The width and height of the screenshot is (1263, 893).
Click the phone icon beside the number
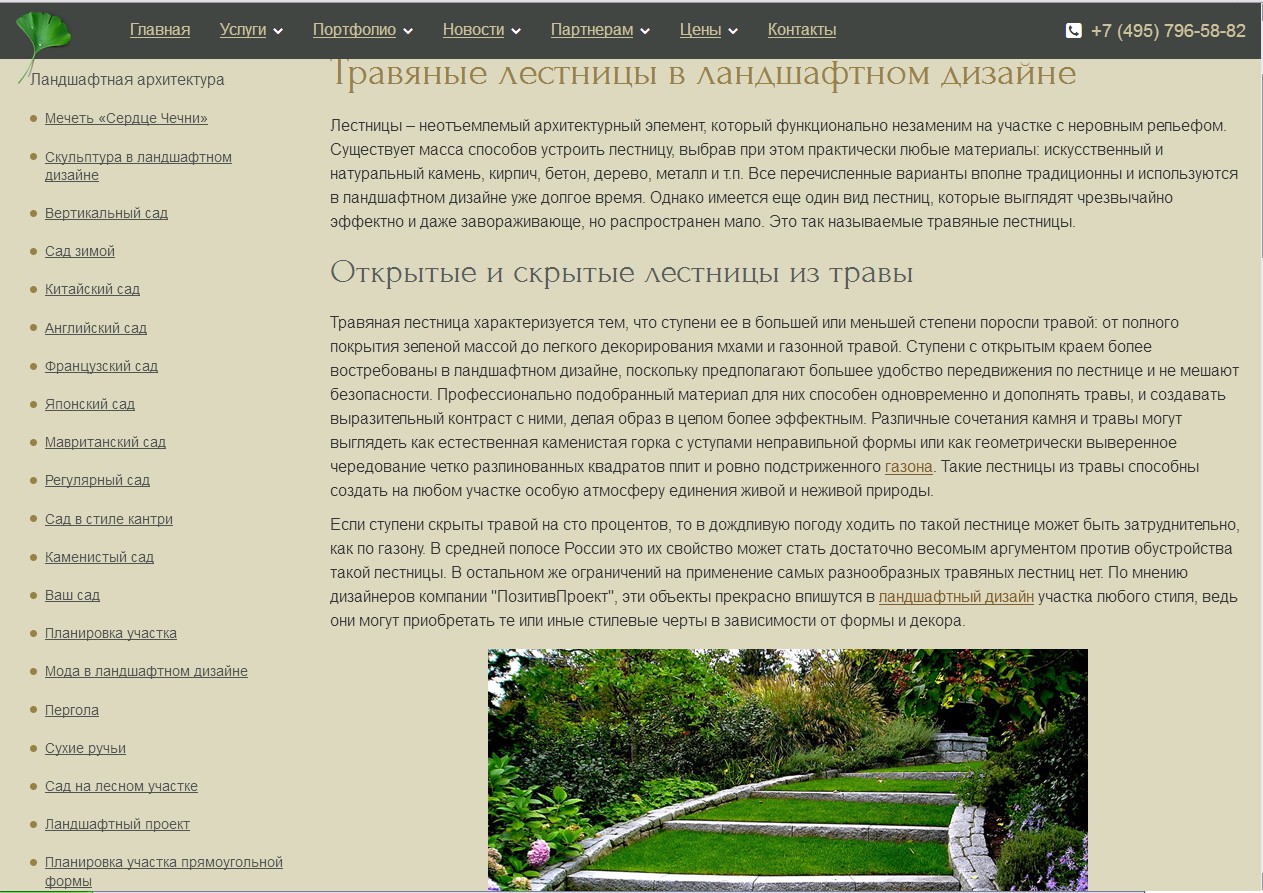point(1074,31)
